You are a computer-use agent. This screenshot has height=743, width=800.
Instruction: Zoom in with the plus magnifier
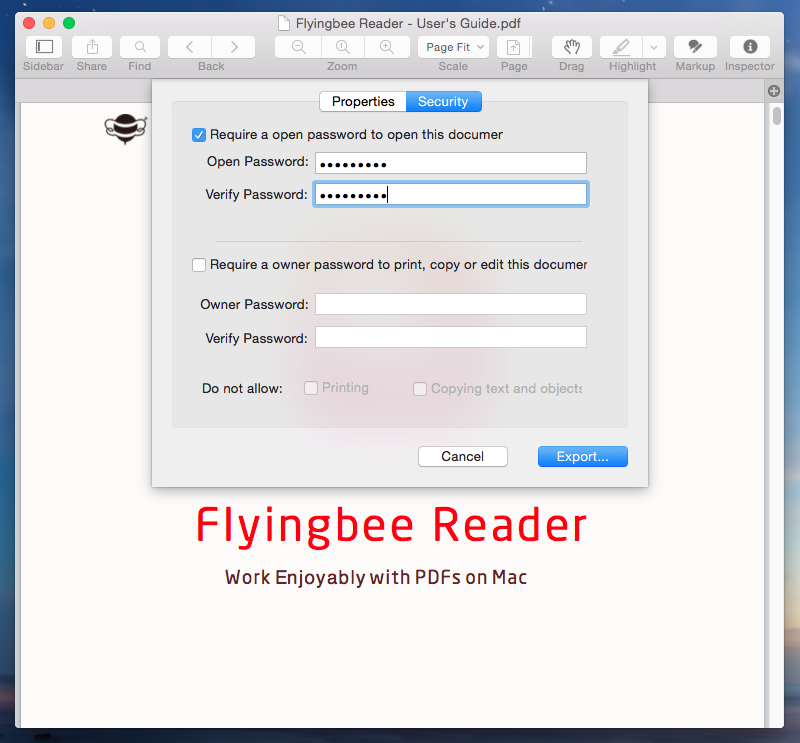click(x=387, y=47)
